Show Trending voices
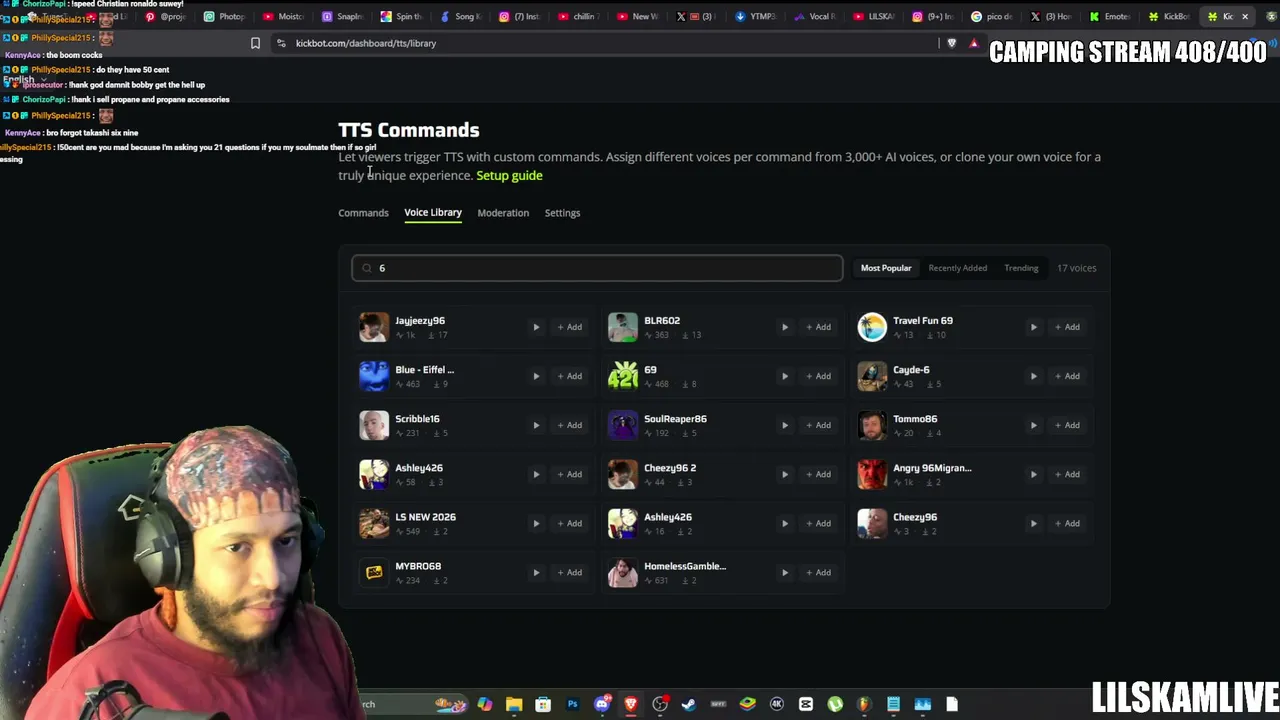1280x720 pixels. (x=1021, y=268)
